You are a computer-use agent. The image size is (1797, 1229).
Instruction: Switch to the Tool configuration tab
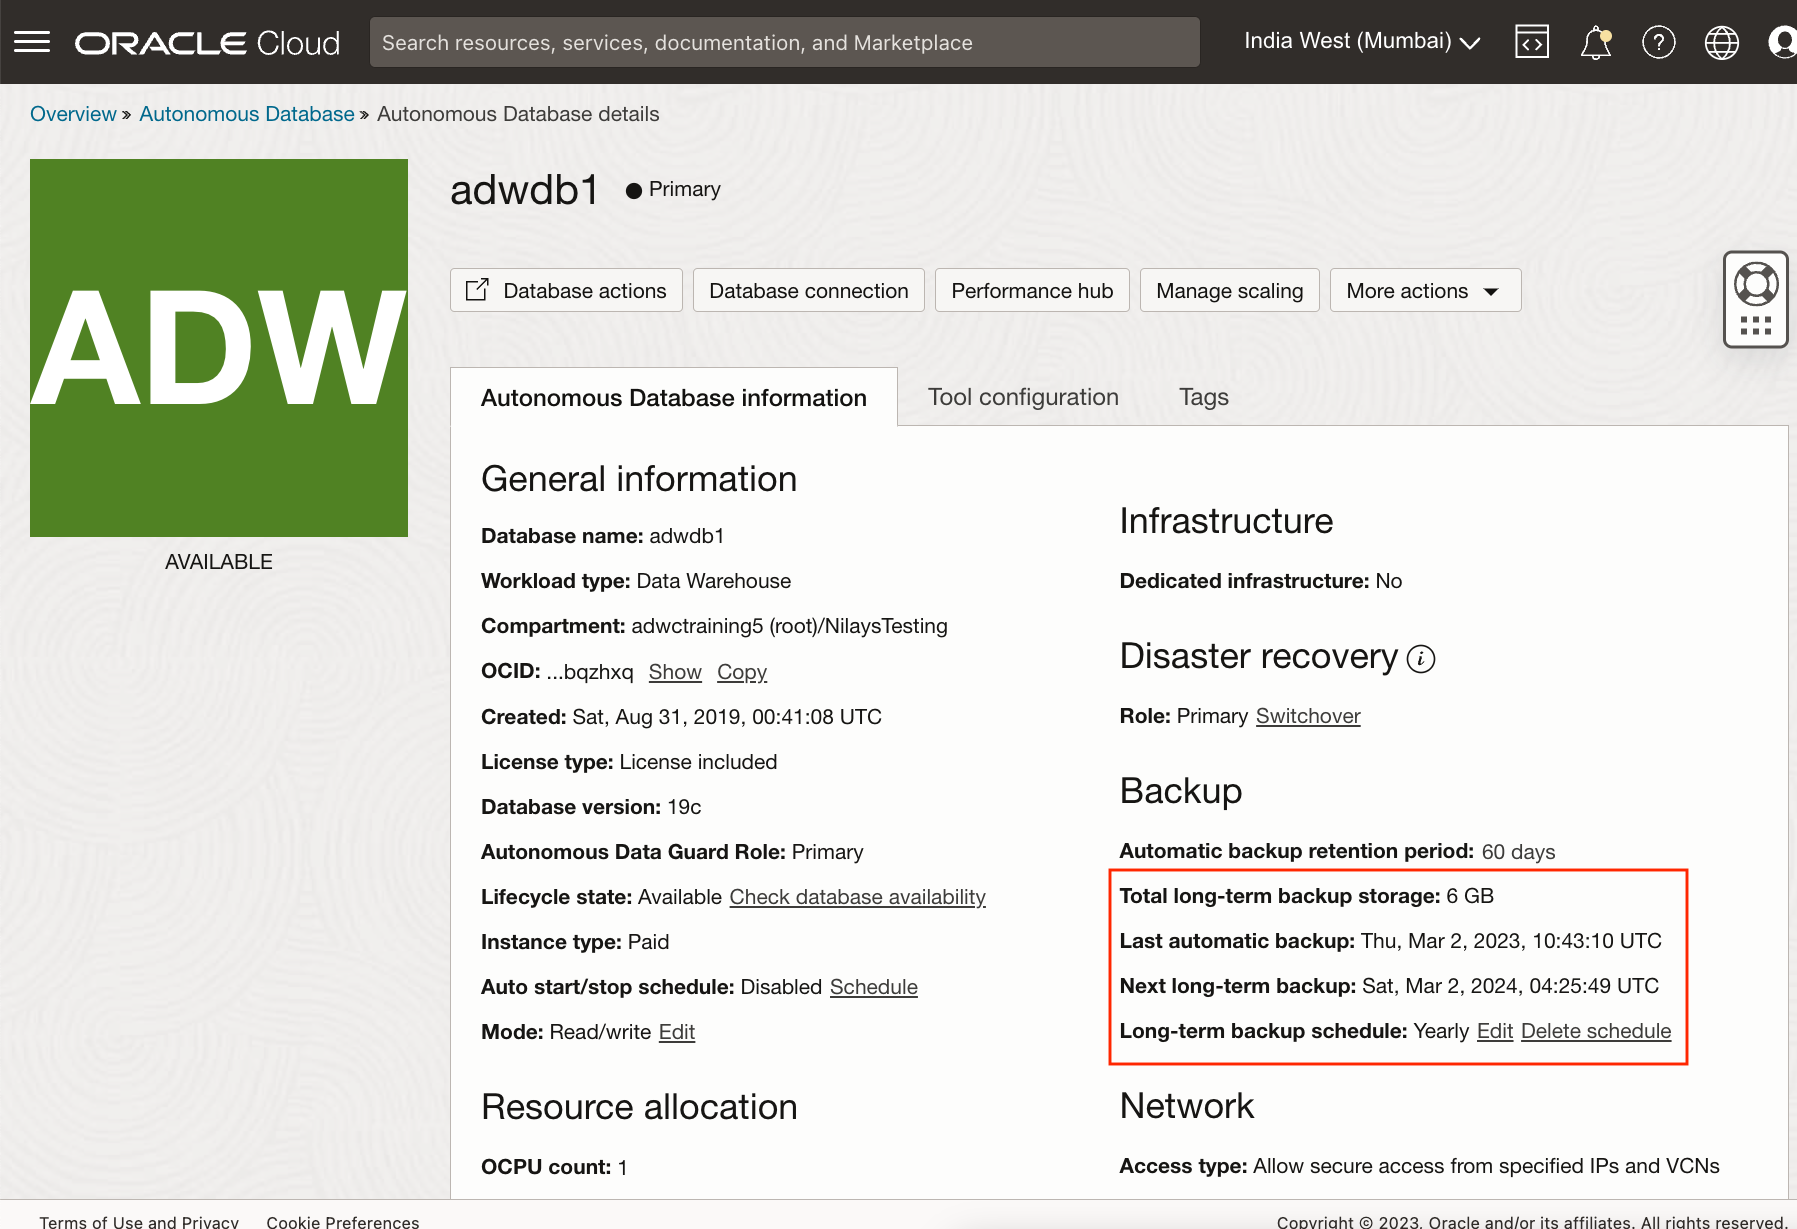click(1023, 397)
